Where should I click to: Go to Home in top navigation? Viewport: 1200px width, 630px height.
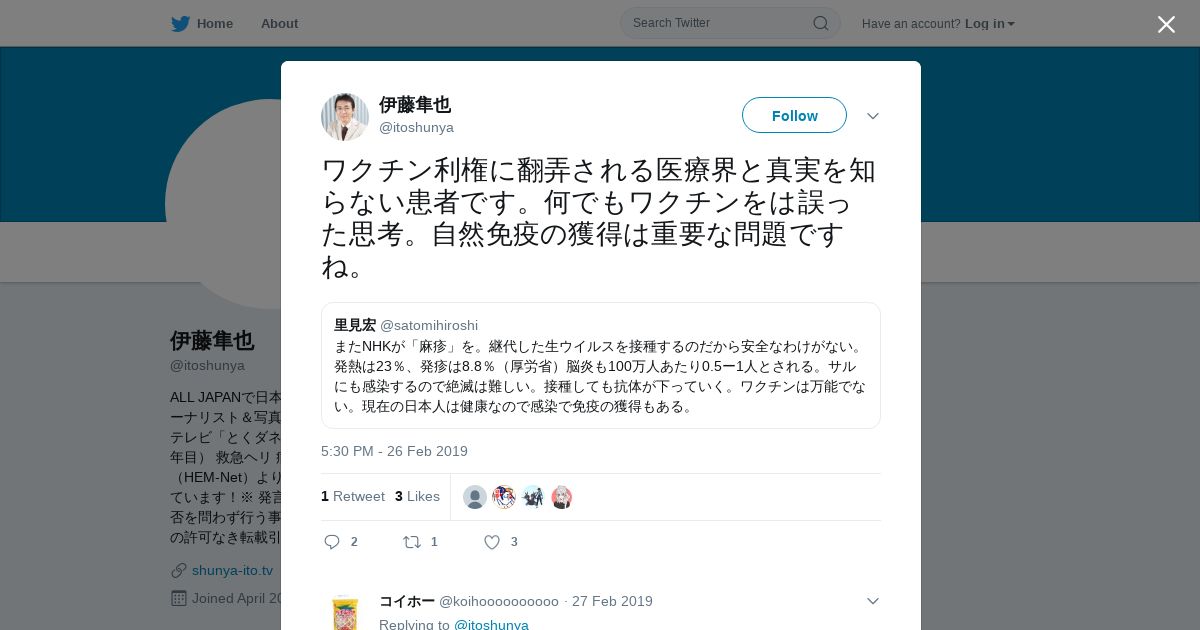(x=215, y=23)
